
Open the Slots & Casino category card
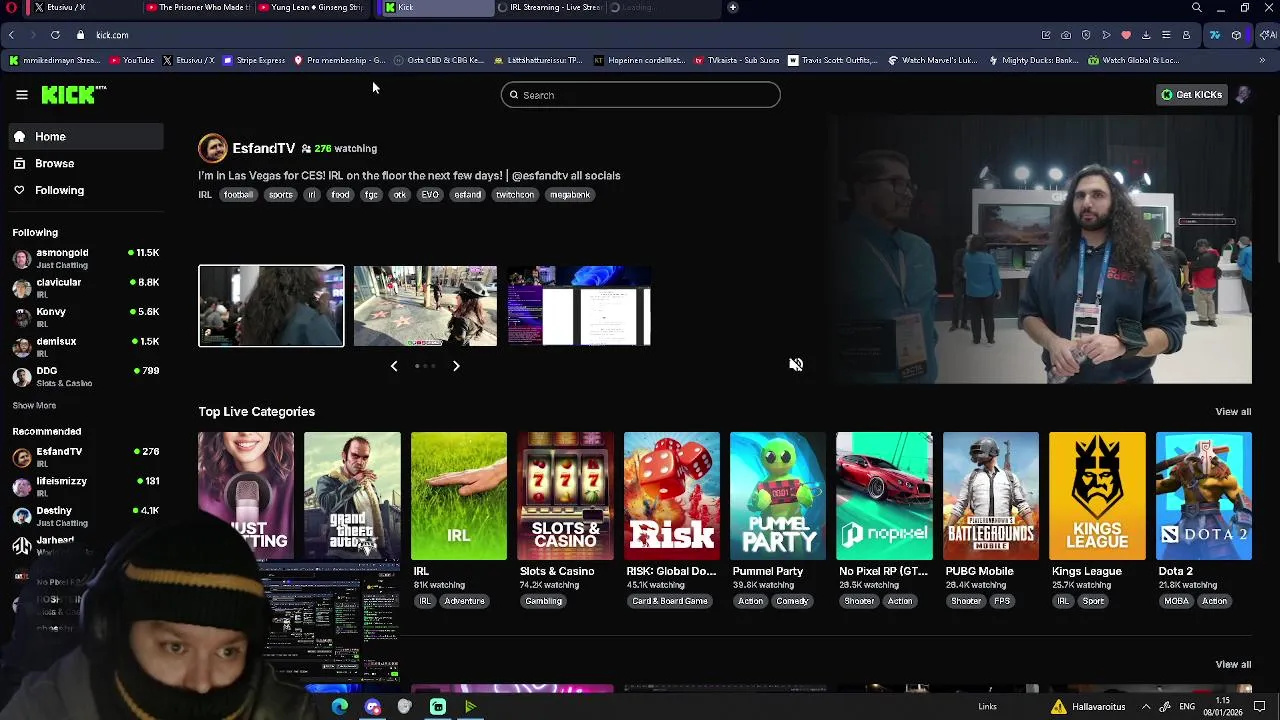point(565,496)
